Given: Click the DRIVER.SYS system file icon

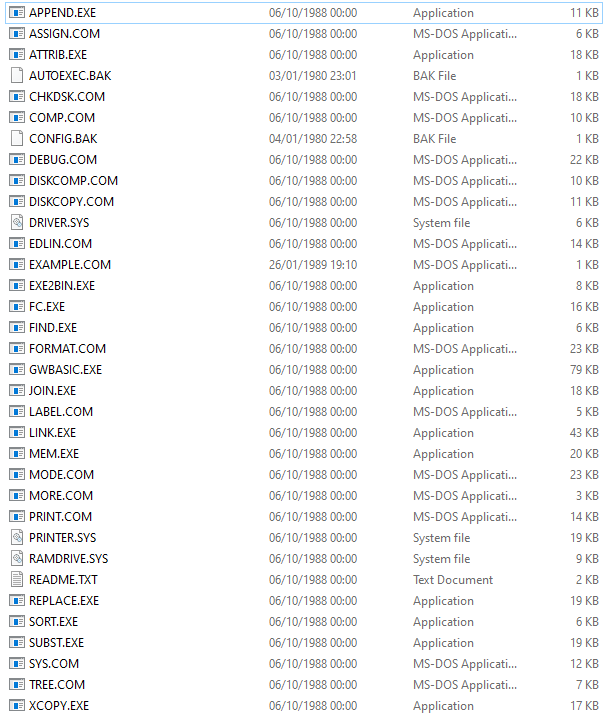Looking at the screenshot, I should click(17, 223).
